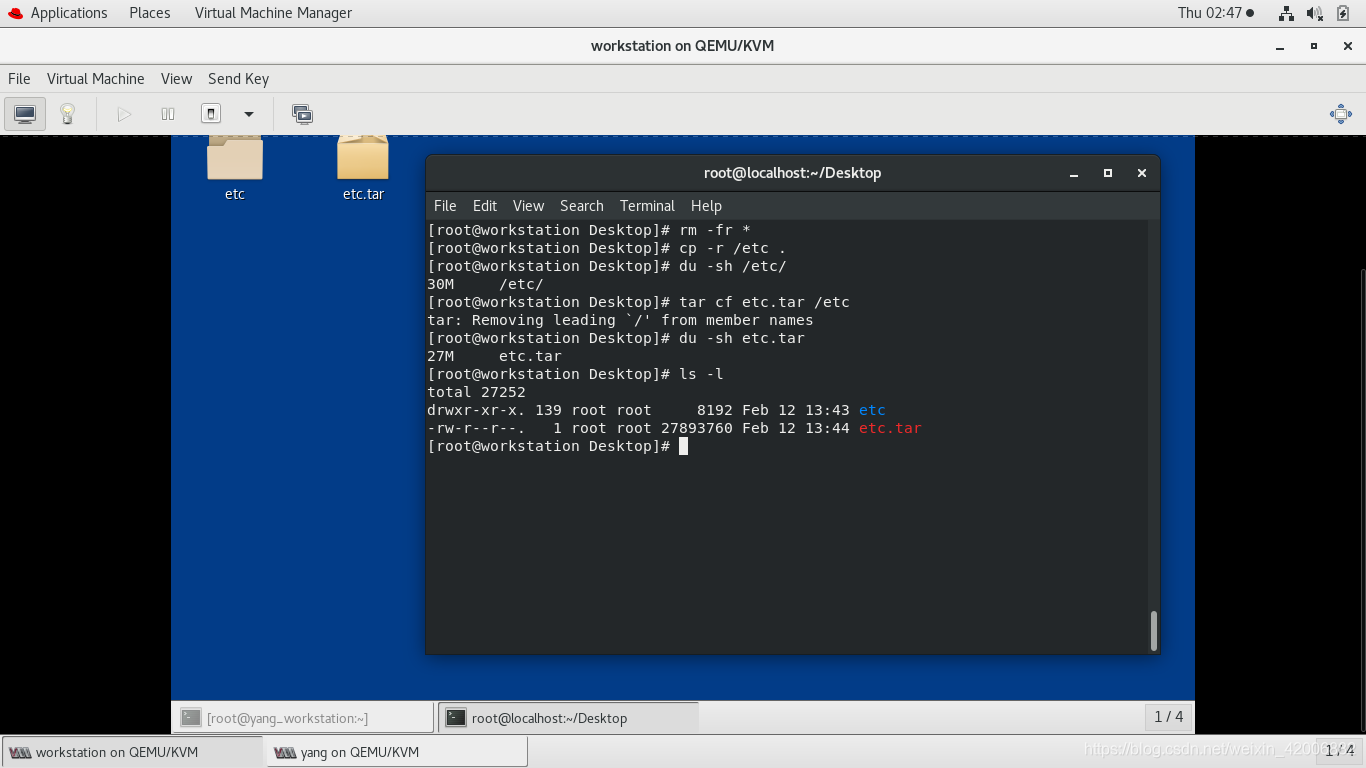The width and height of the screenshot is (1366, 768).
Task: Click the 'du -sh etc.tar' command
Action: pos(742,338)
